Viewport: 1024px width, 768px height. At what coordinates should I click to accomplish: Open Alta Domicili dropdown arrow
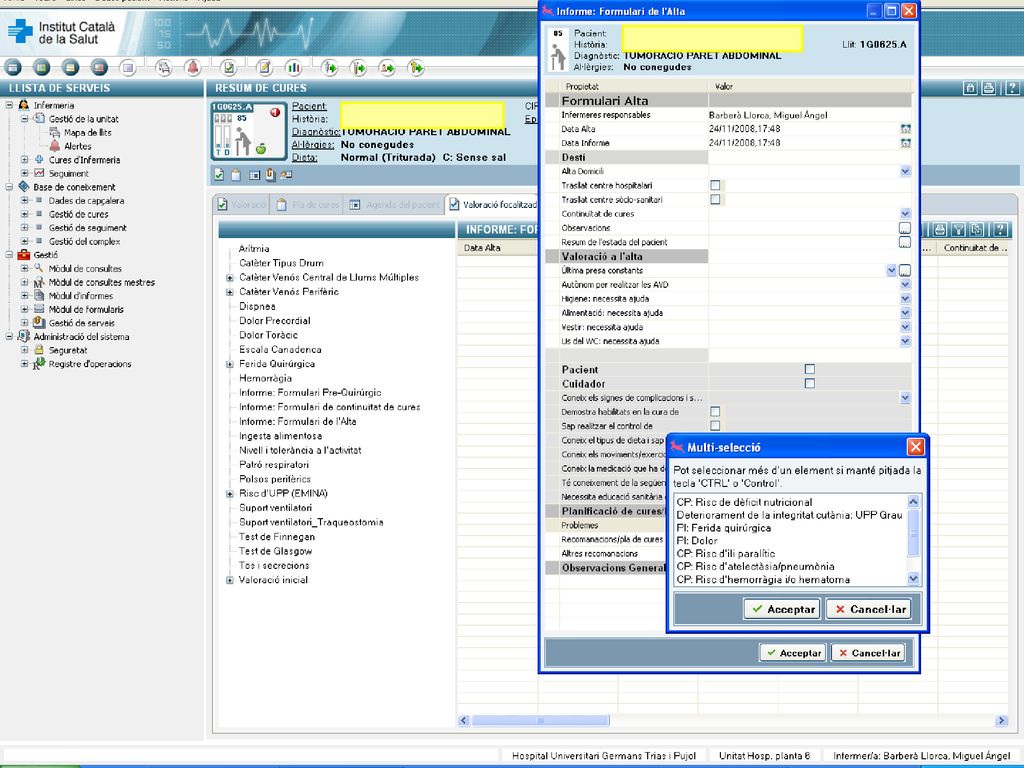point(905,171)
